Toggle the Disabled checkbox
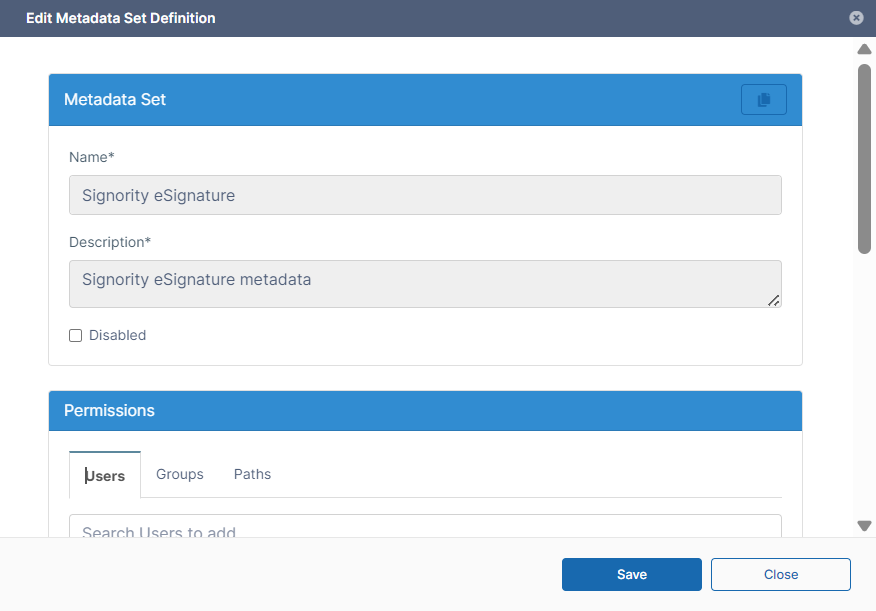Image resolution: width=876 pixels, height=611 pixels. [75, 336]
